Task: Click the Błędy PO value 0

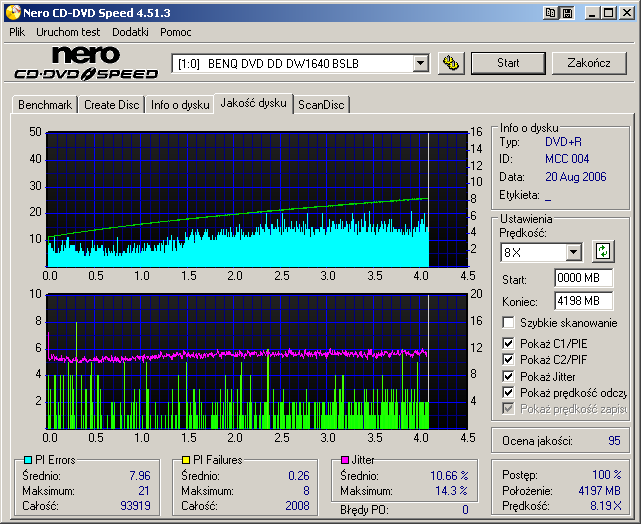Action: pyautogui.click(x=465, y=510)
